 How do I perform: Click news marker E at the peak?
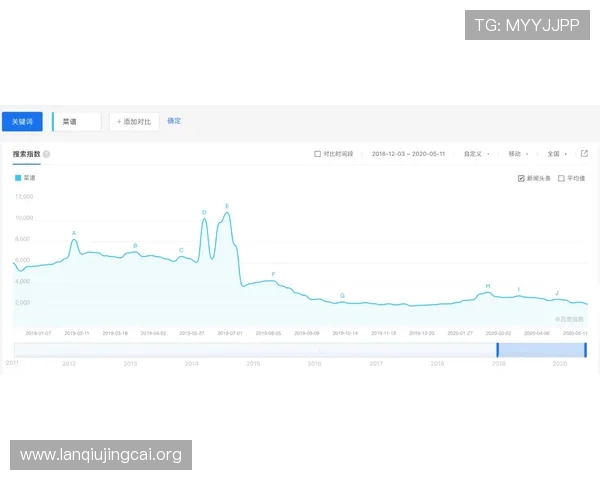coord(227,206)
